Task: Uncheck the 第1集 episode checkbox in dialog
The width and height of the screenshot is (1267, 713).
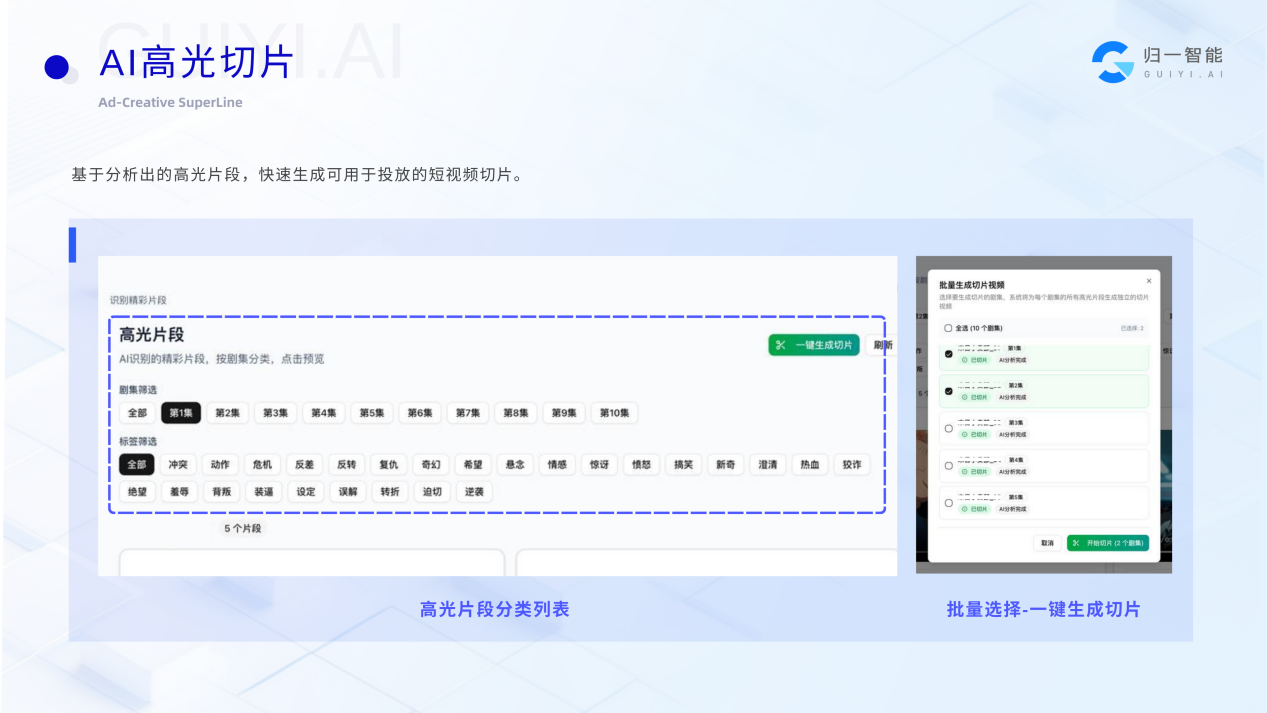Action: point(948,354)
